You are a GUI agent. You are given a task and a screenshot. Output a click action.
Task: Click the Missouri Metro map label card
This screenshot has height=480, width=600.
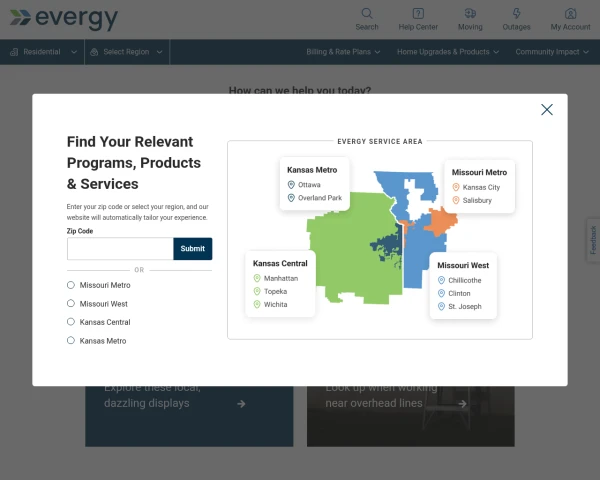coord(479,186)
